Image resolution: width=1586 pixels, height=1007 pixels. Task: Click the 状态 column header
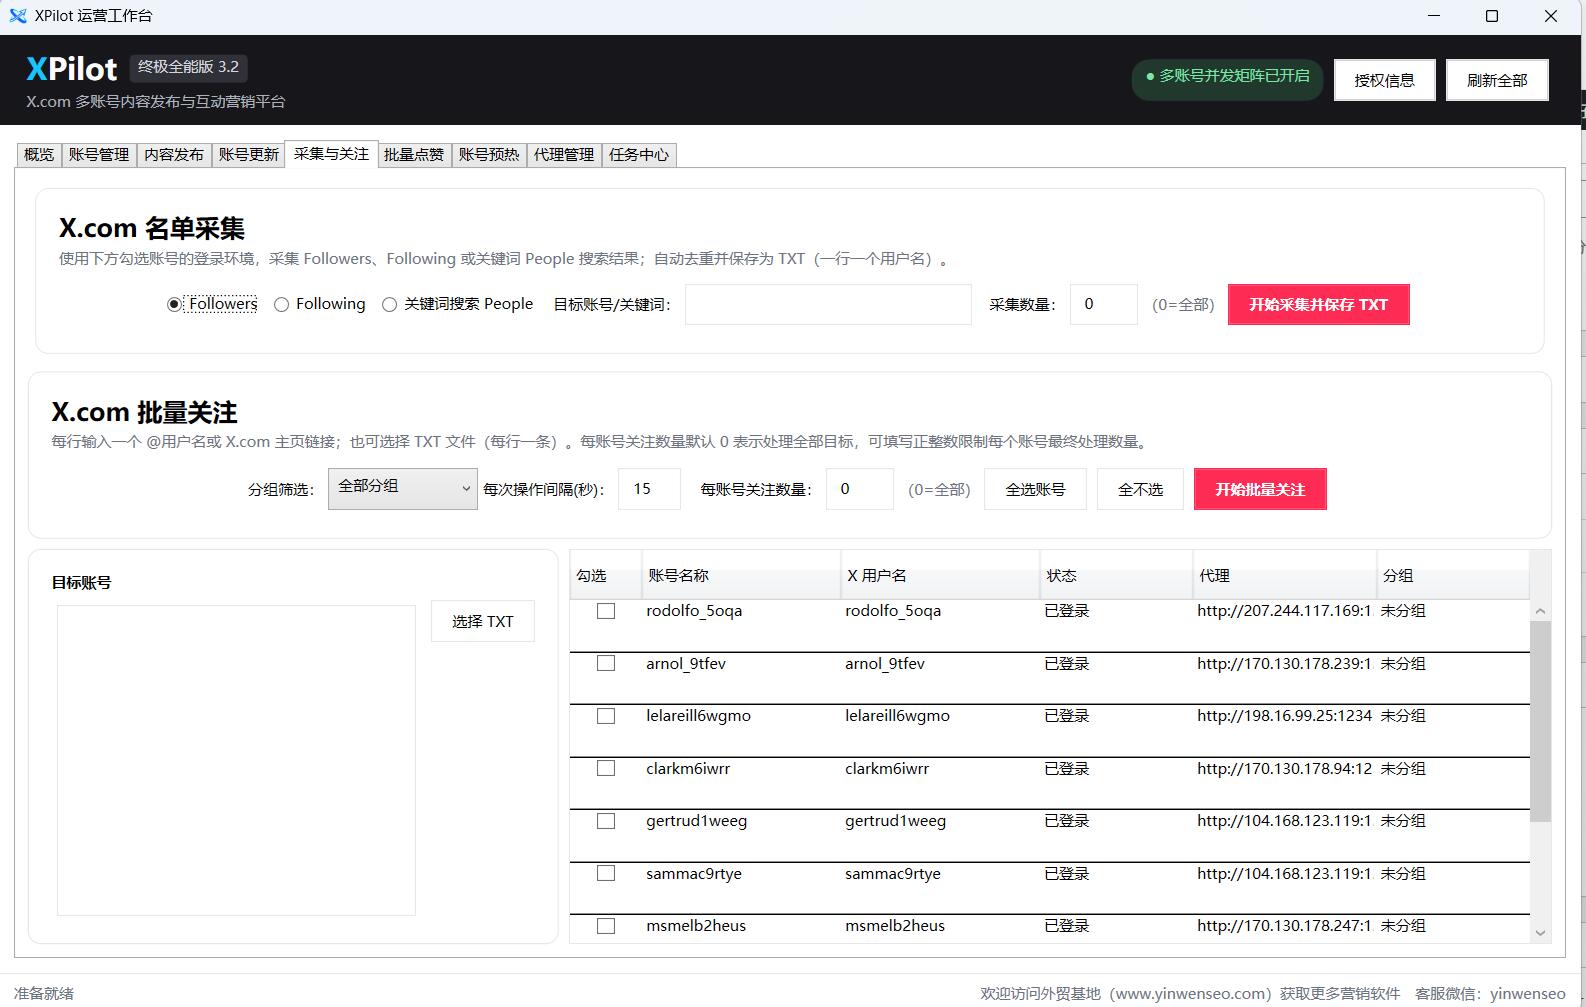tap(1116, 575)
